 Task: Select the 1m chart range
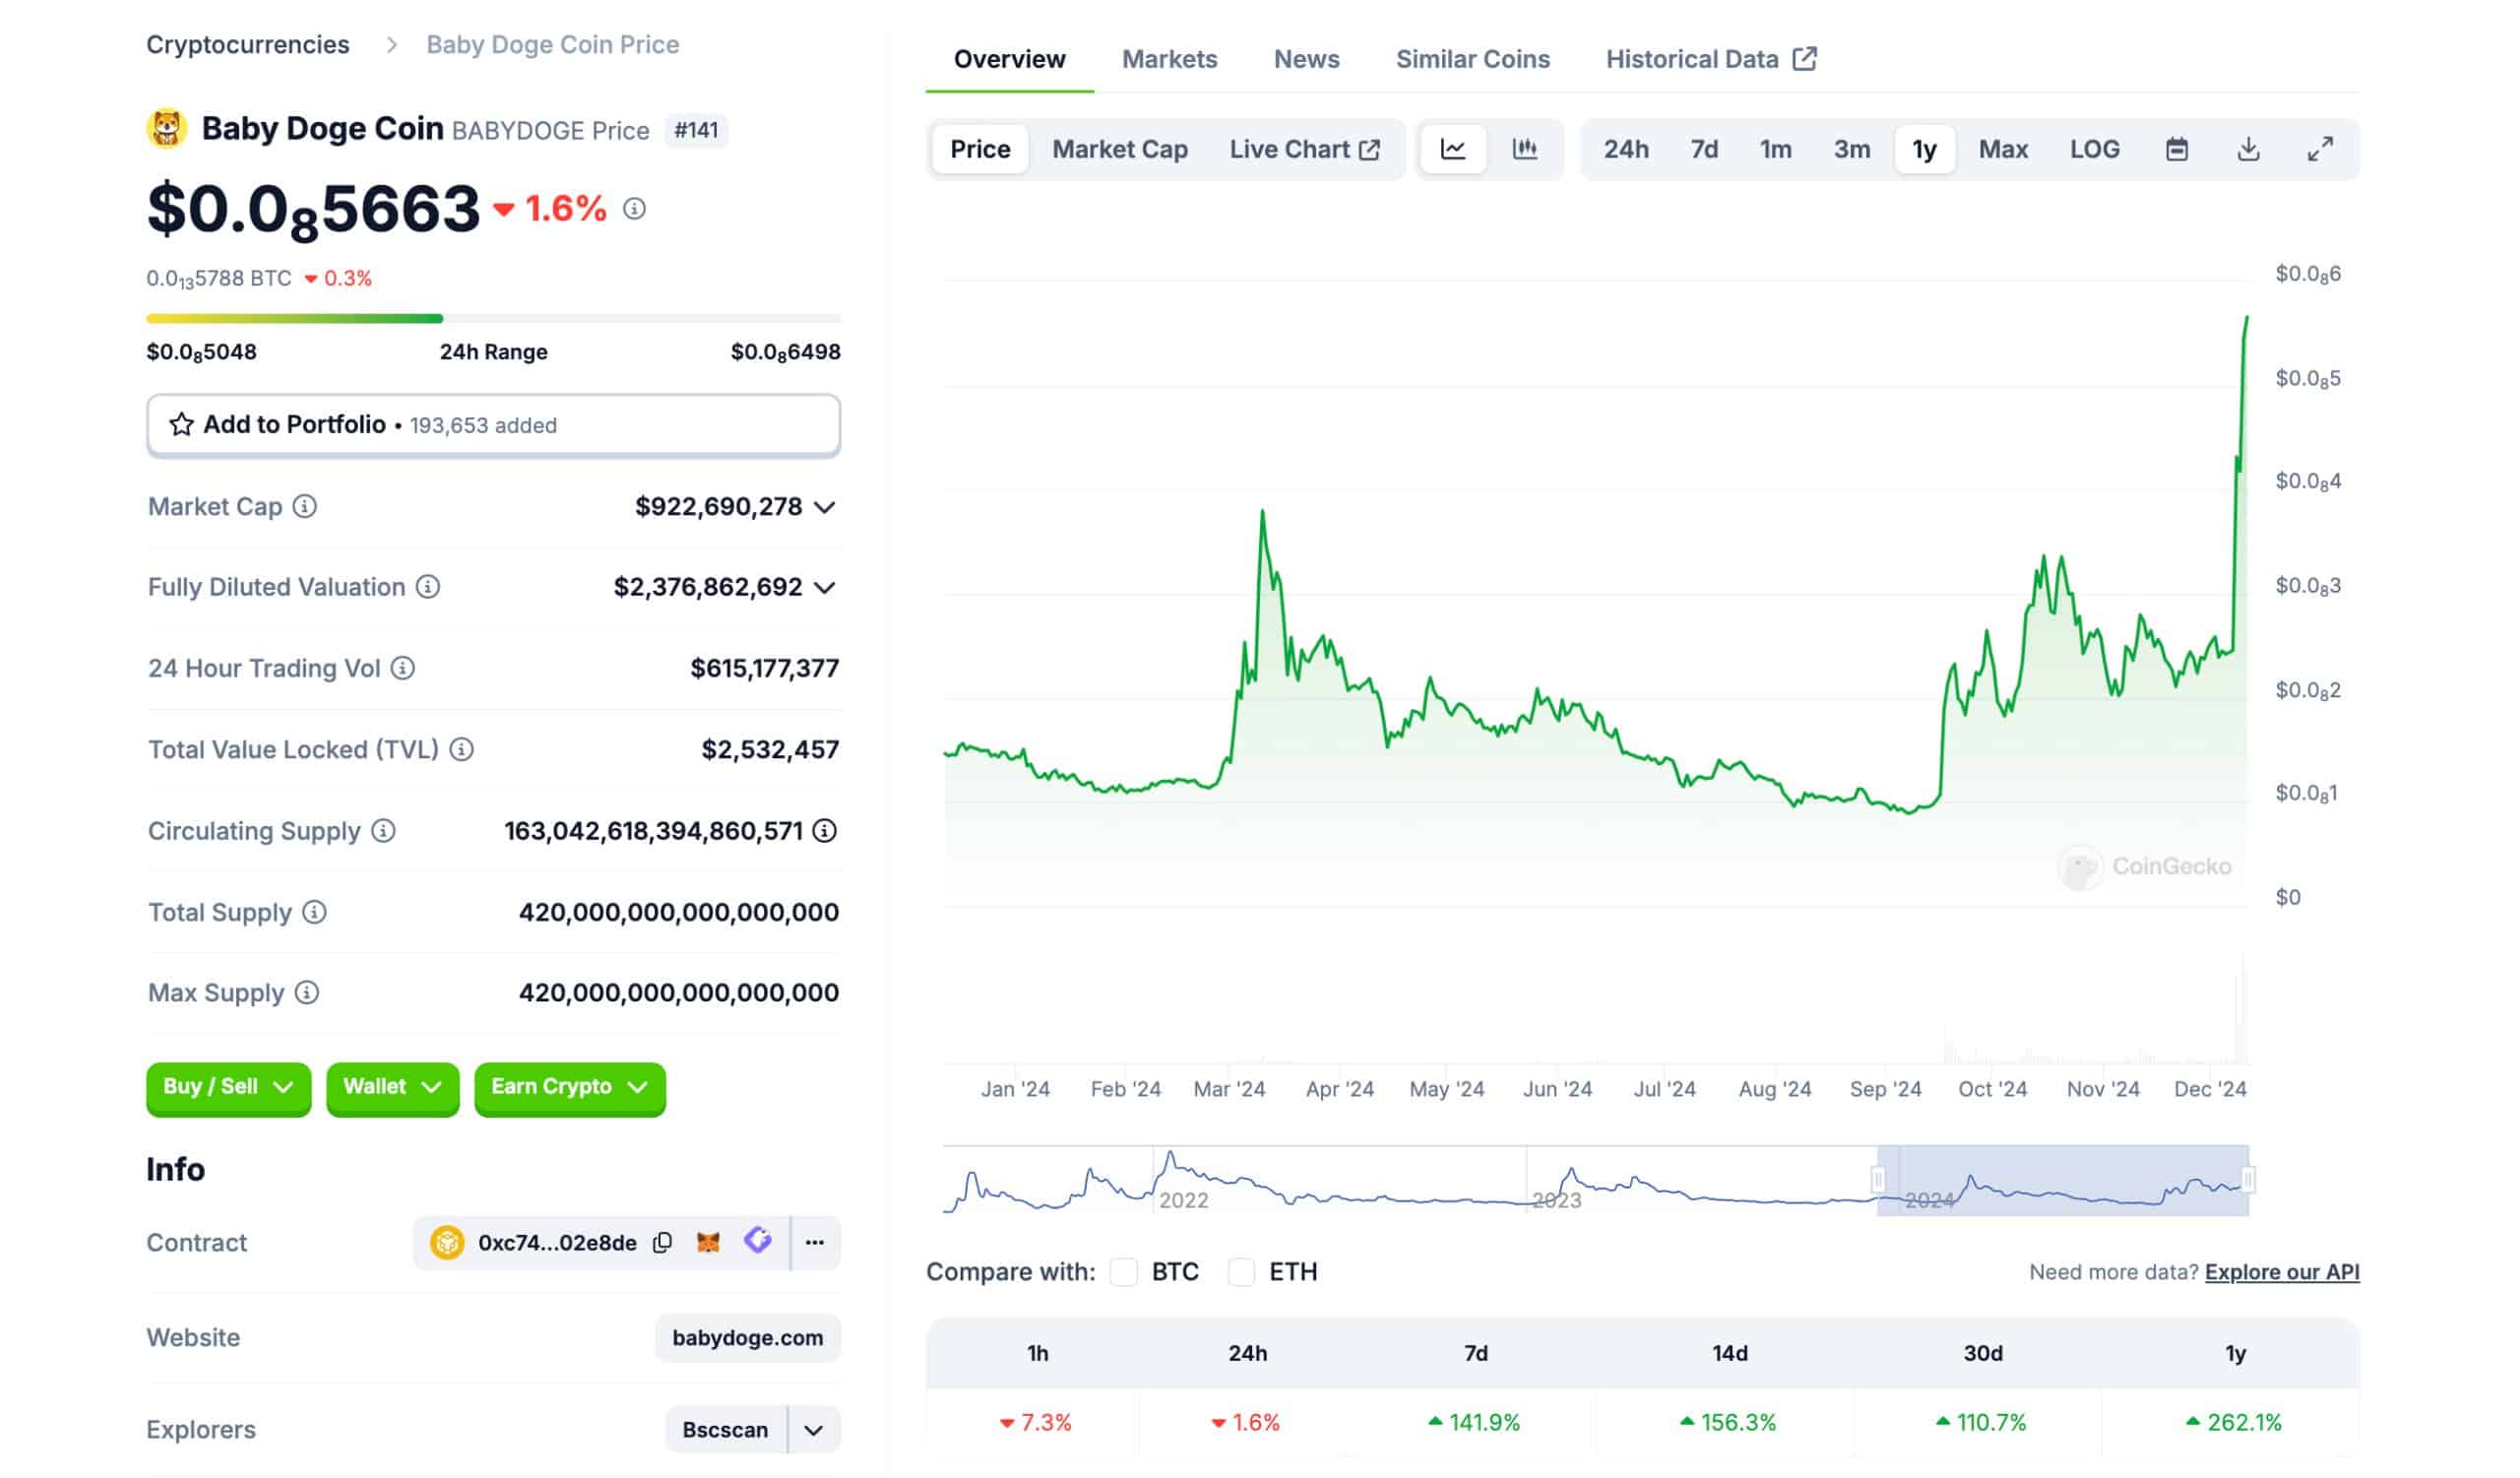(1775, 149)
